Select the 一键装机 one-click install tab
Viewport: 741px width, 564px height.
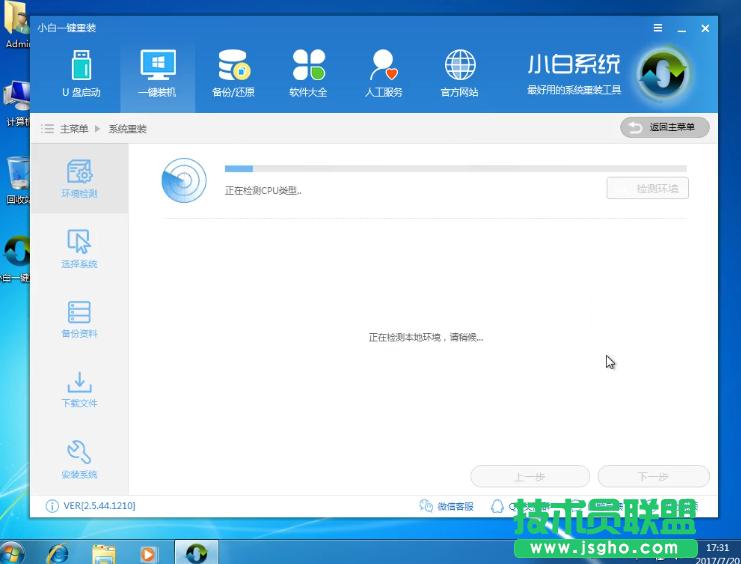156,75
